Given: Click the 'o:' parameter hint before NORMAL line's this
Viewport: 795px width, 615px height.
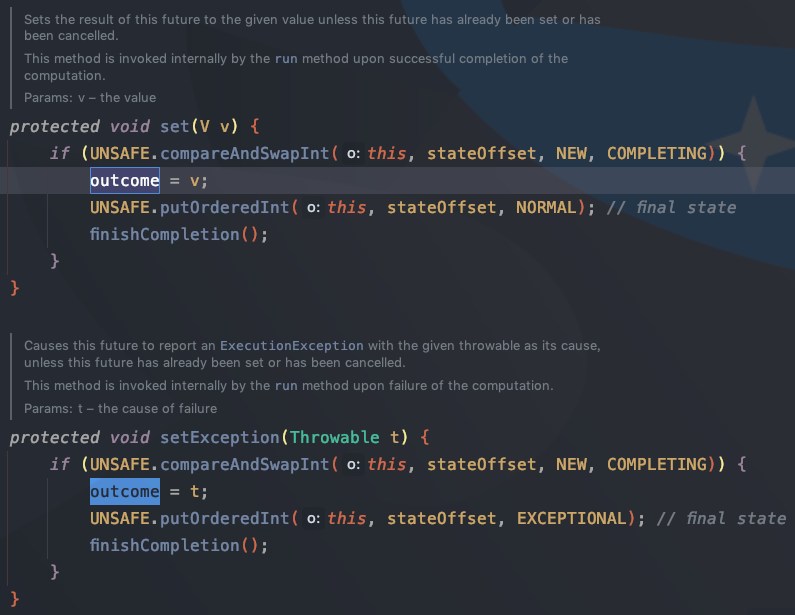Looking at the screenshot, I should click(313, 208).
